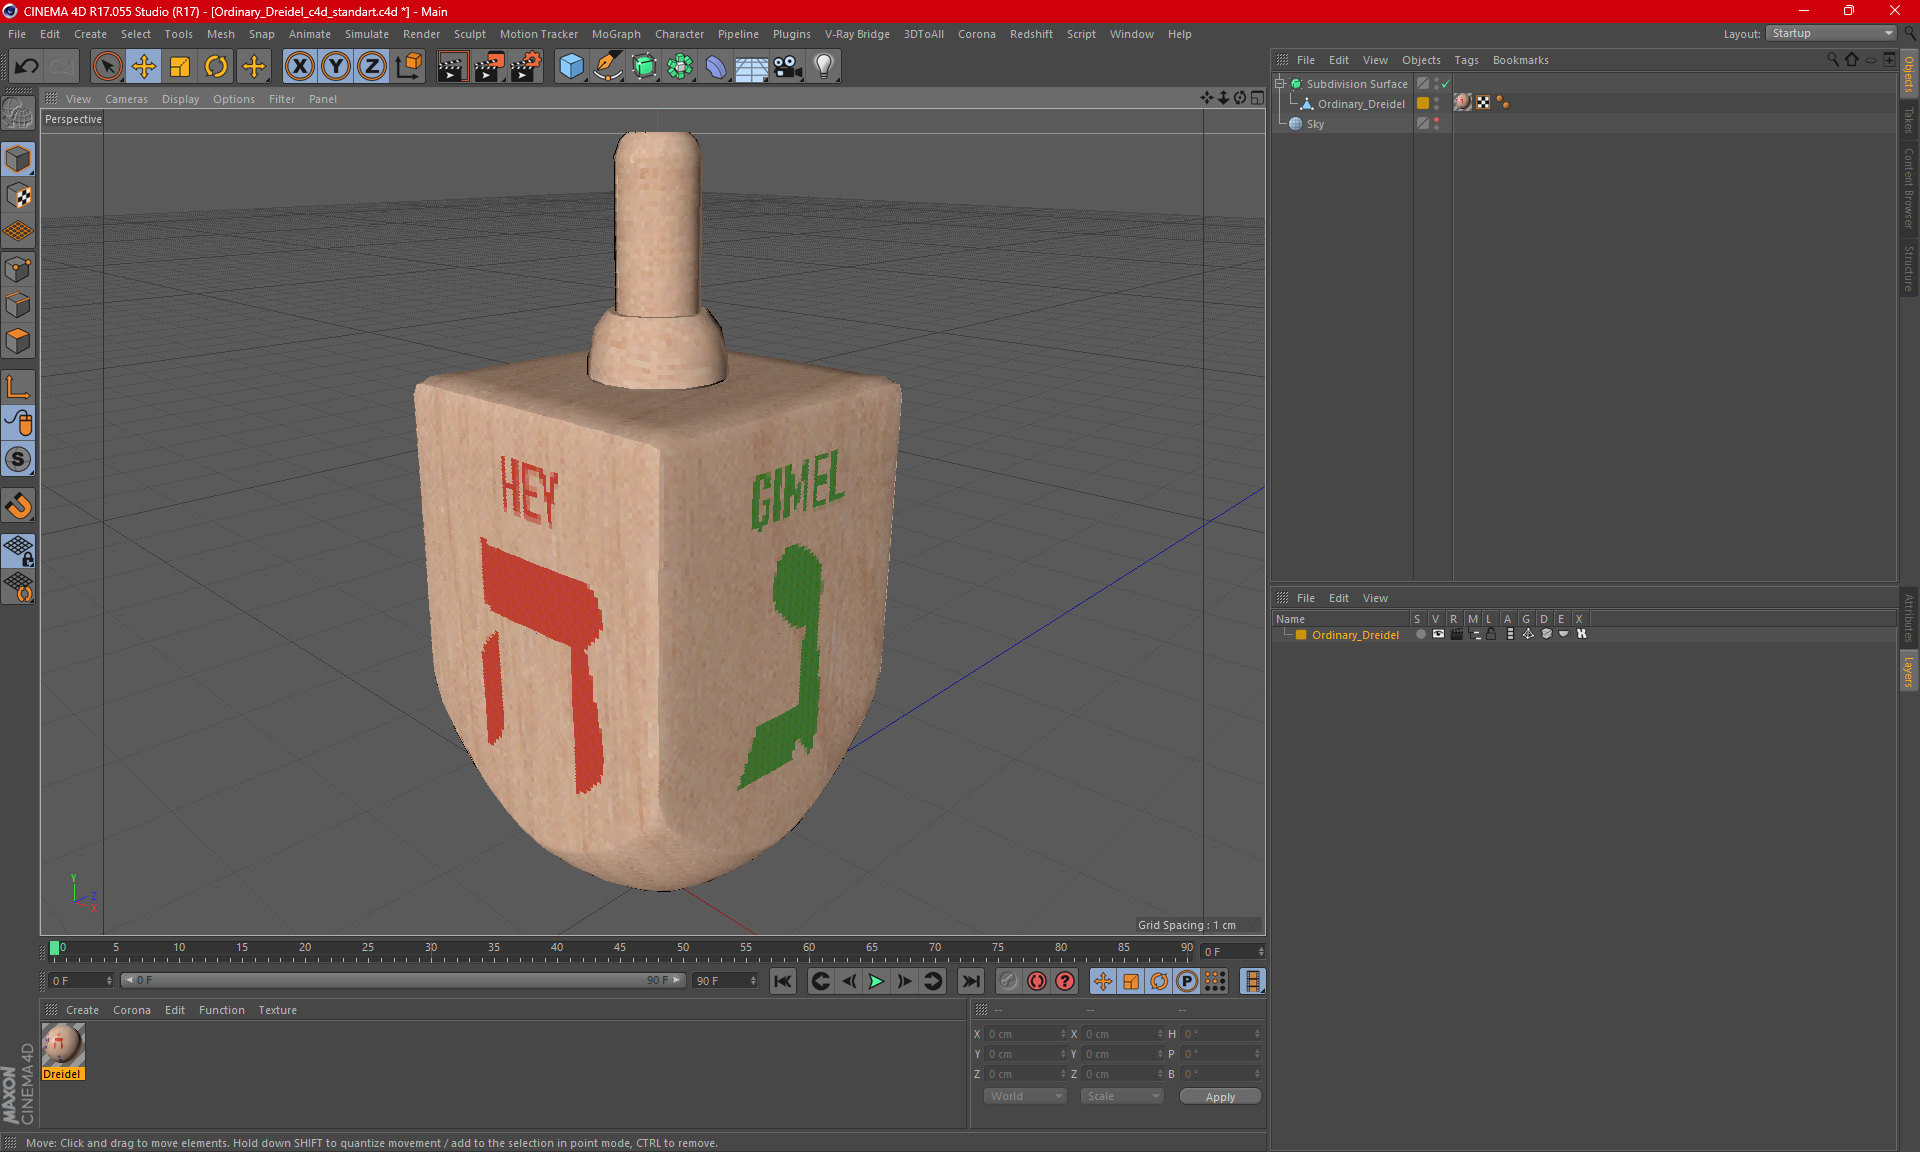Click Ordinary_Dreidel layer color swatch
The width and height of the screenshot is (1920, 1152).
(x=1301, y=635)
